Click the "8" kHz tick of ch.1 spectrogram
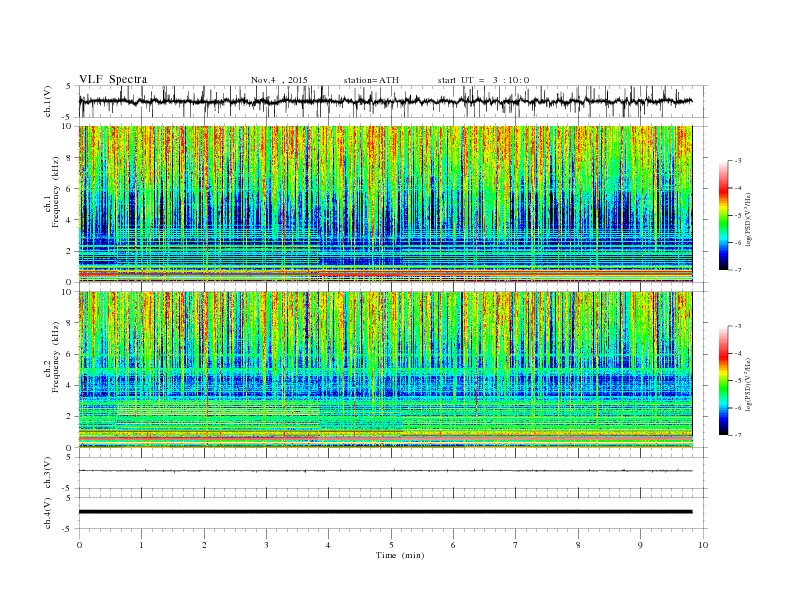 [x=70, y=158]
